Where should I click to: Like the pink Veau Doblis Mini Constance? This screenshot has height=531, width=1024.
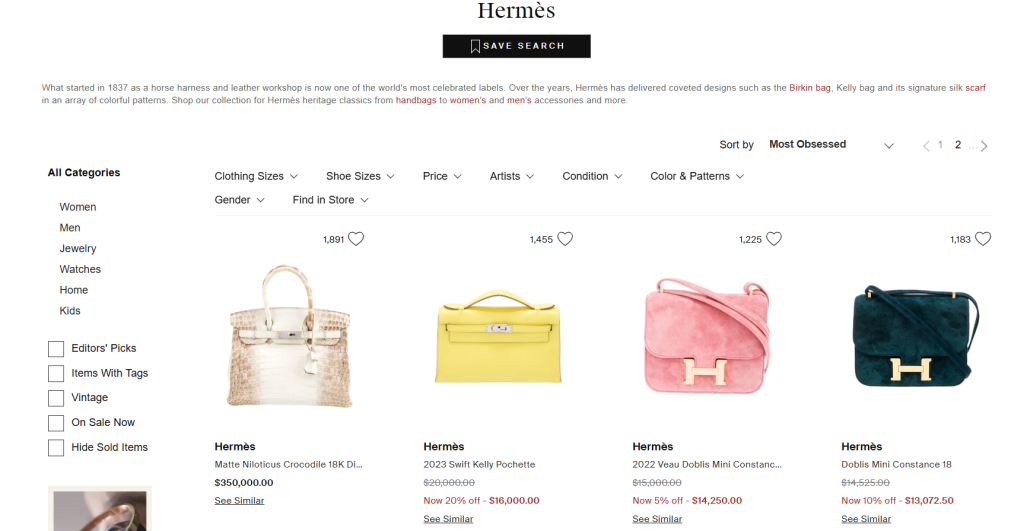[x=774, y=239]
